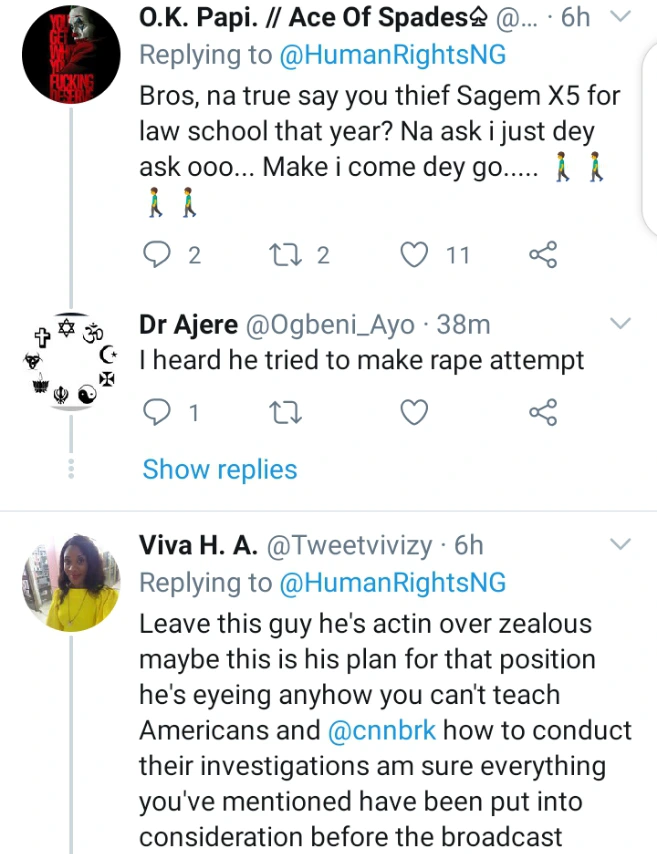The height and width of the screenshot is (854, 657).
Task: Retweet Dr Ajere's tweet
Action: coord(284,411)
